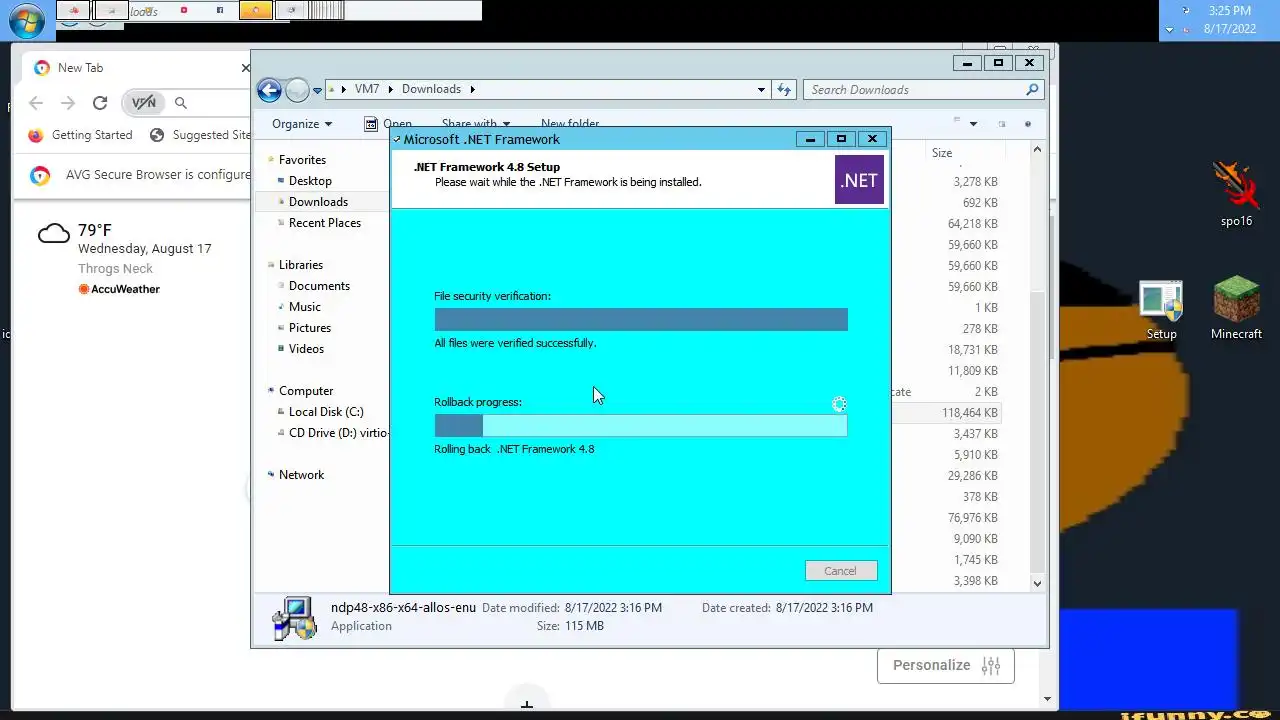Screen dimensions: 1280x720
Task: Open the Explorer help icon
Action: point(1028,124)
